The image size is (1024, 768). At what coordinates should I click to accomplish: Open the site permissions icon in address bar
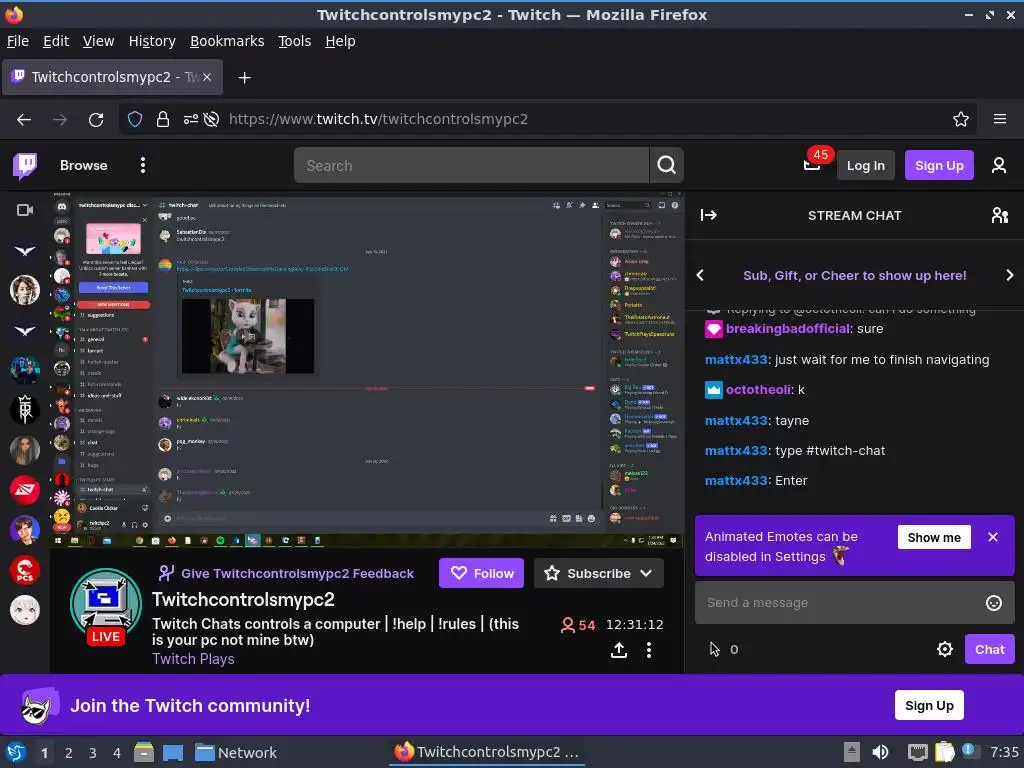(190, 119)
